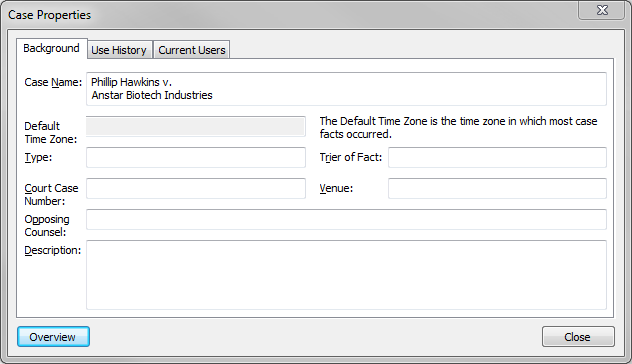The image size is (632, 364).
Task: Select the Court Case Number field
Action: point(196,188)
